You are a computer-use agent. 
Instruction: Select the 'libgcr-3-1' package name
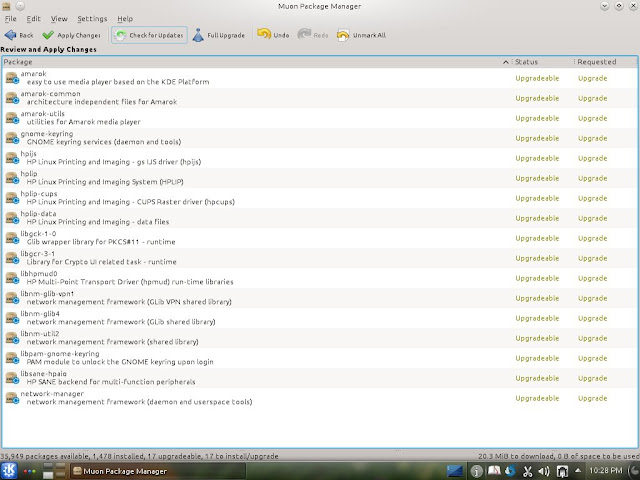(x=38, y=253)
